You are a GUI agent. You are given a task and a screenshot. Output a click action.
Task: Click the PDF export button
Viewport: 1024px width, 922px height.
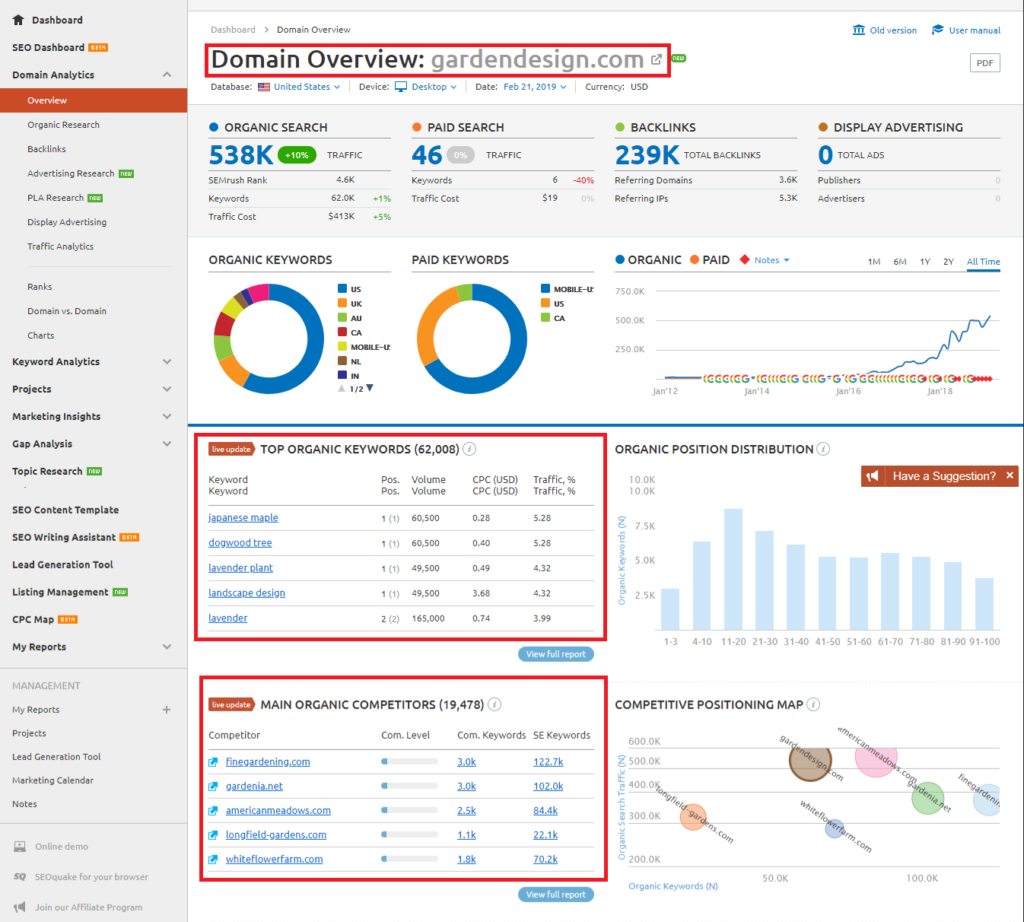pyautogui.click(x=984, y=61)
